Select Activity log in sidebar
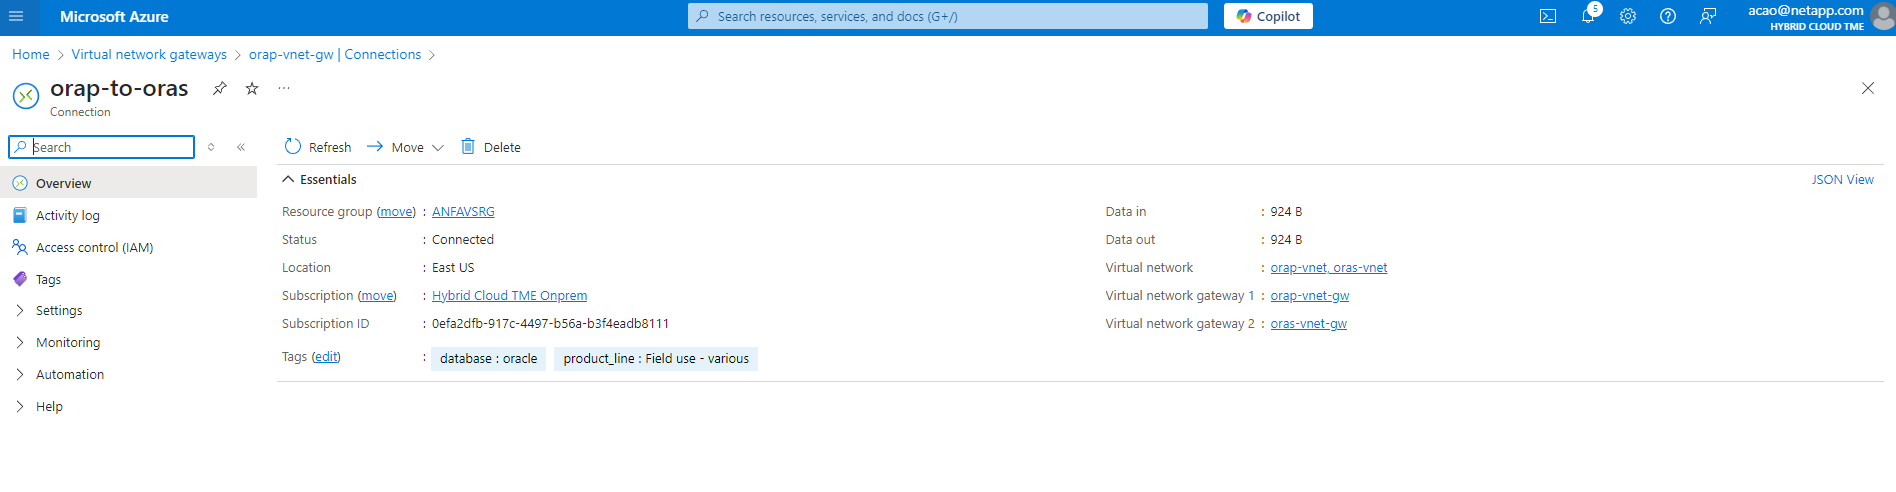 click(67, 215)
